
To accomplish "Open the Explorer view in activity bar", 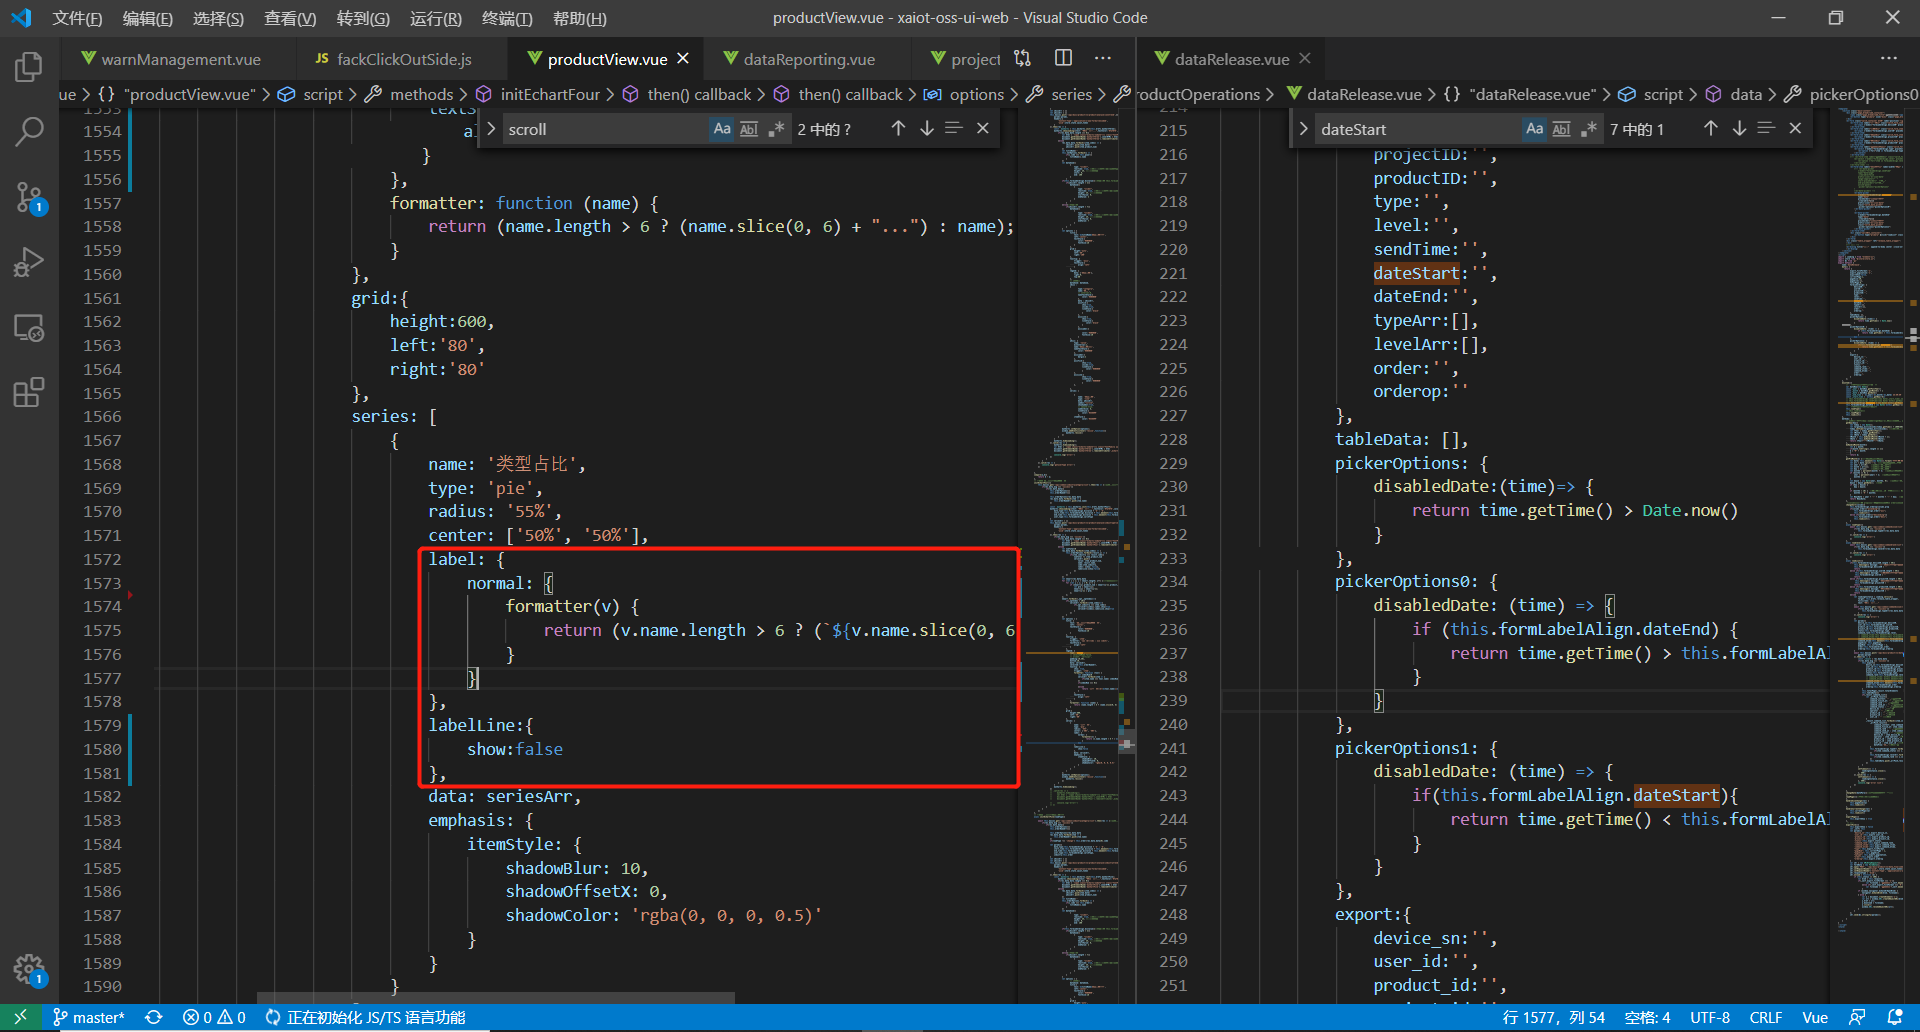I will click(x=29, y=67).
